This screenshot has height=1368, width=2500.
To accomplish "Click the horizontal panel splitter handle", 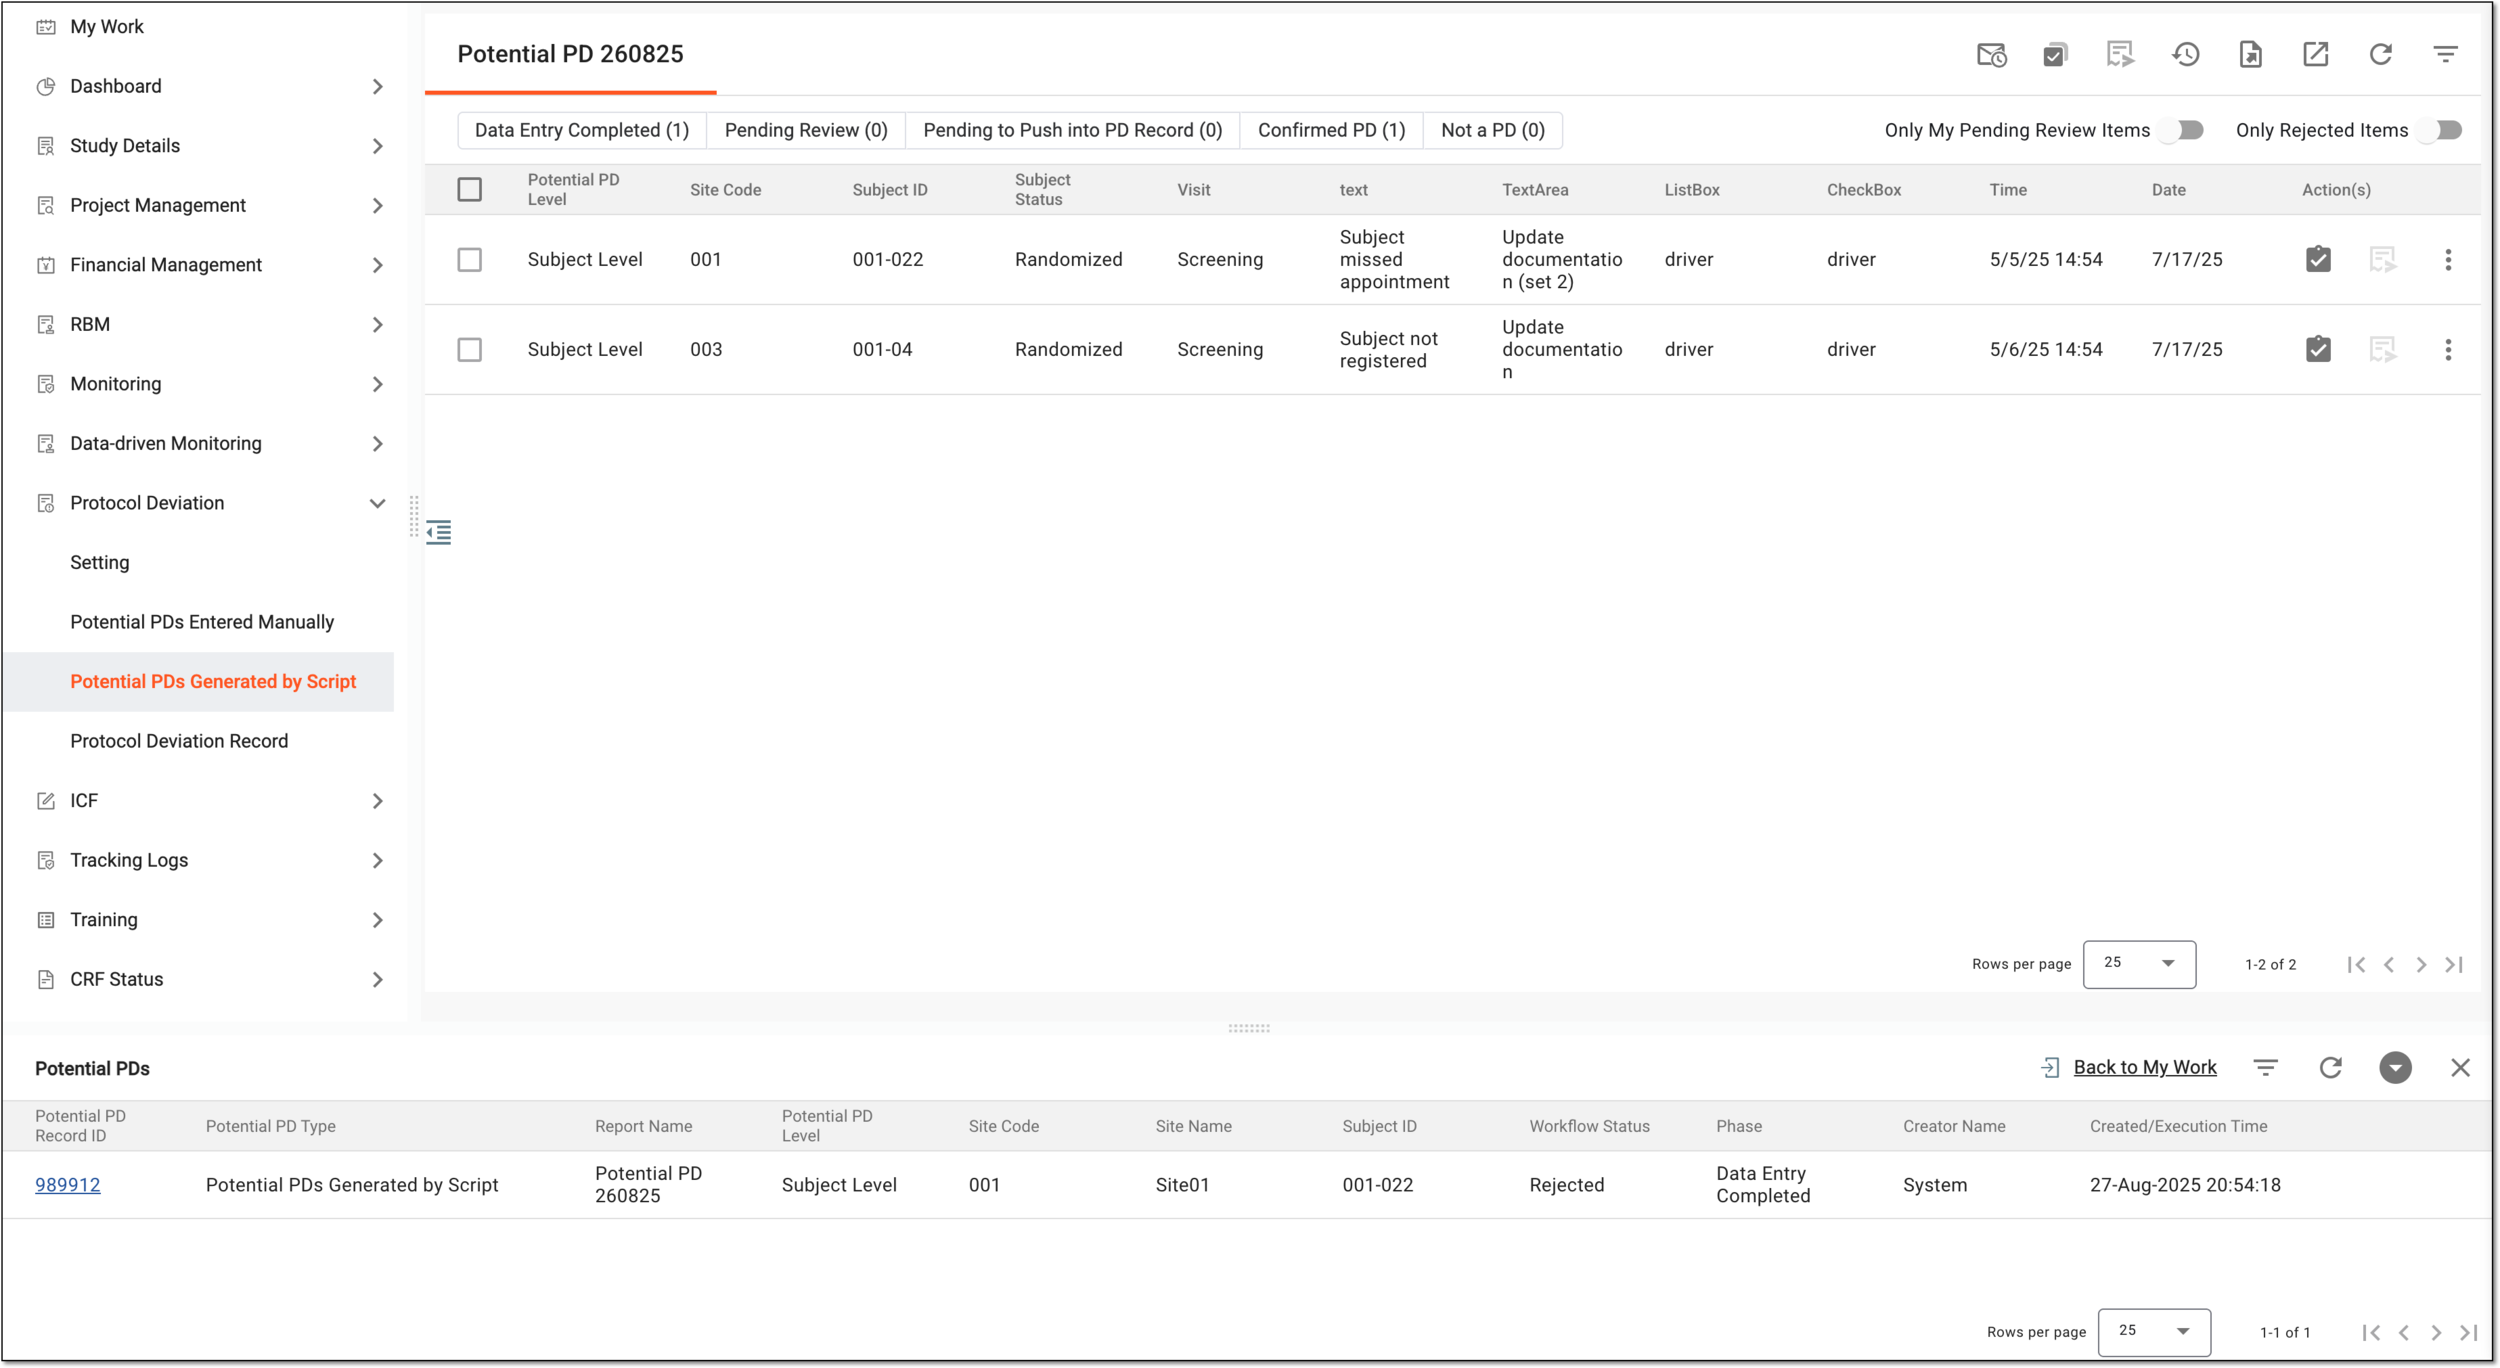I will [1249, 1029].
